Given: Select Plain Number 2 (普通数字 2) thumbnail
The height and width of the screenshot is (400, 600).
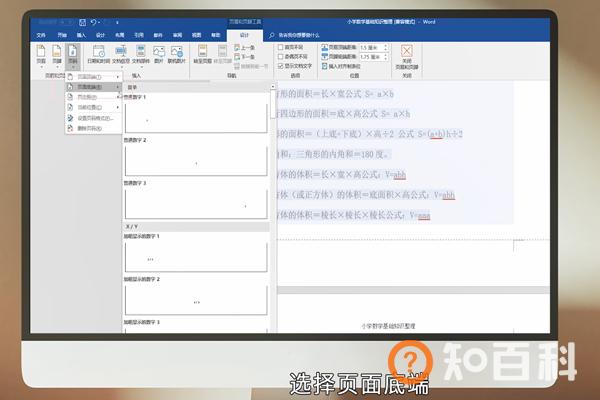Looking at the screenshot, I should [x=196, y=160].
